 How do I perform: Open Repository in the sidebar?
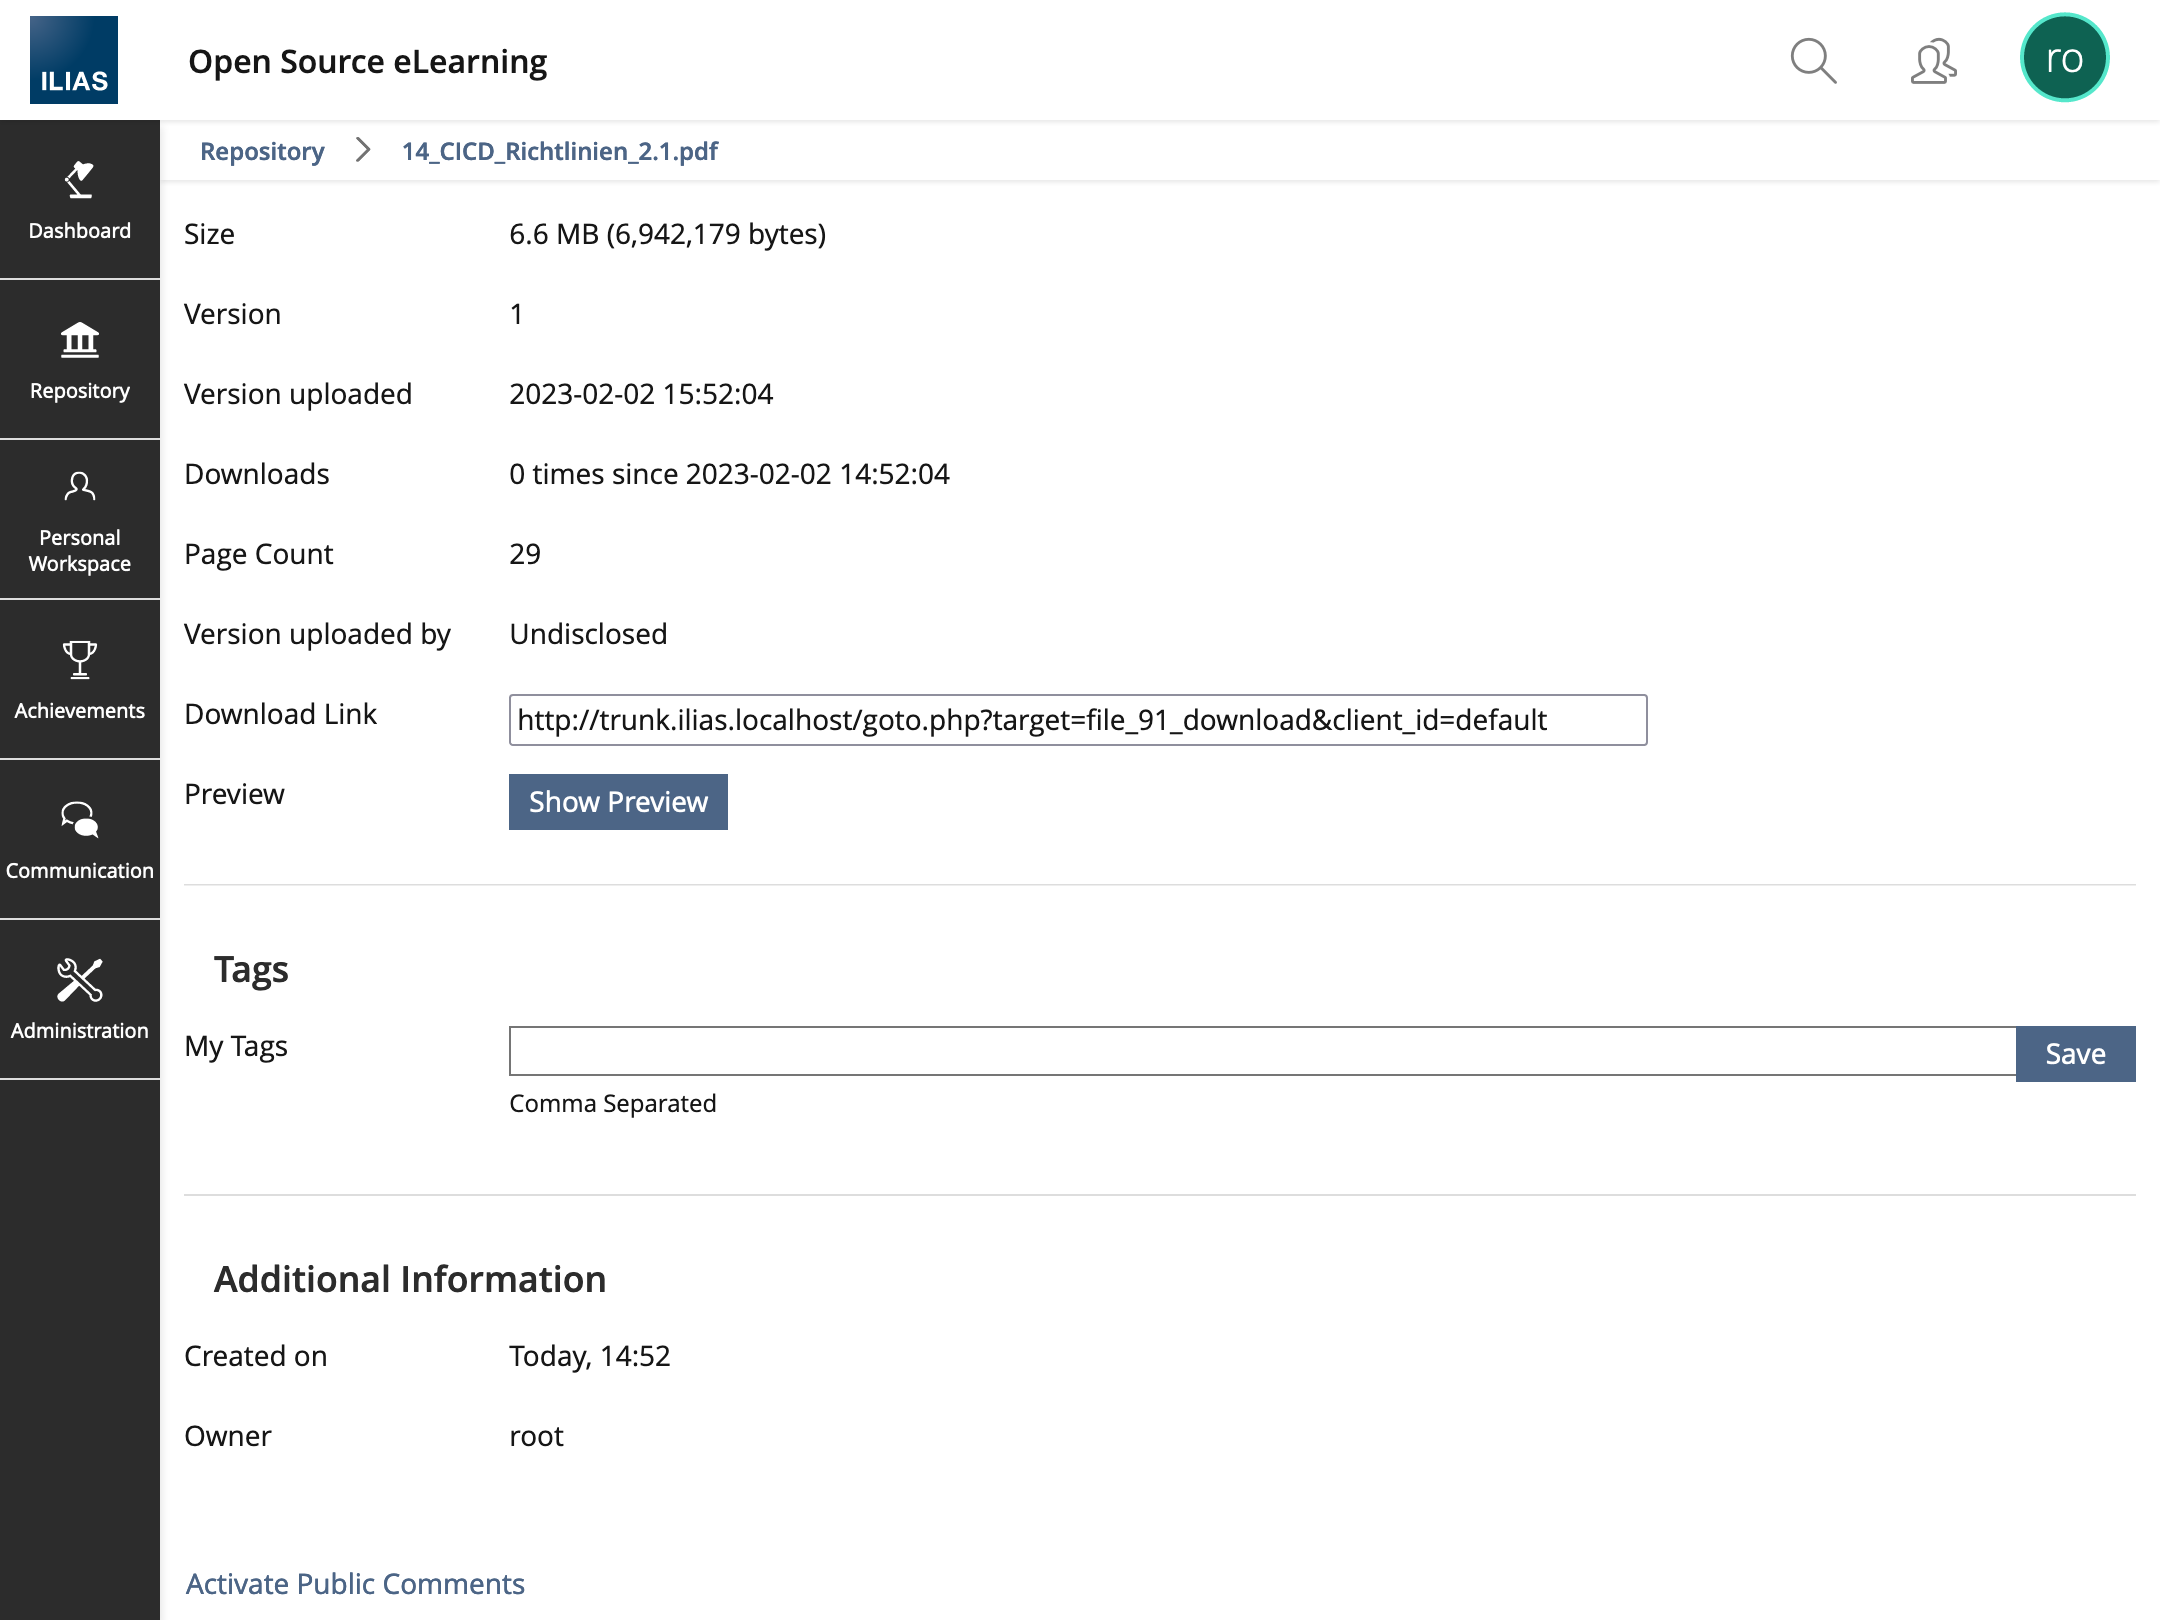coord(80,360)
